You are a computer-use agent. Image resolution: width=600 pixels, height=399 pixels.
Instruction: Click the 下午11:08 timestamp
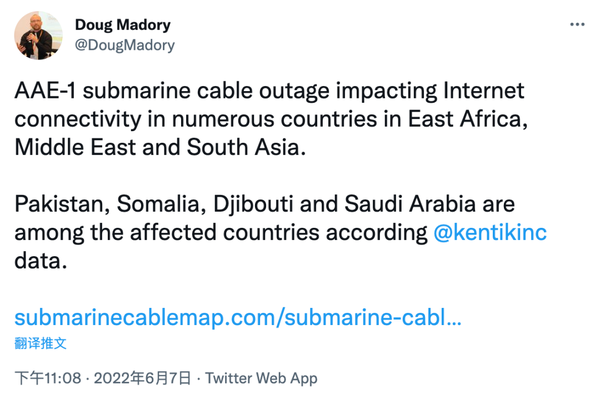point(48,378)
